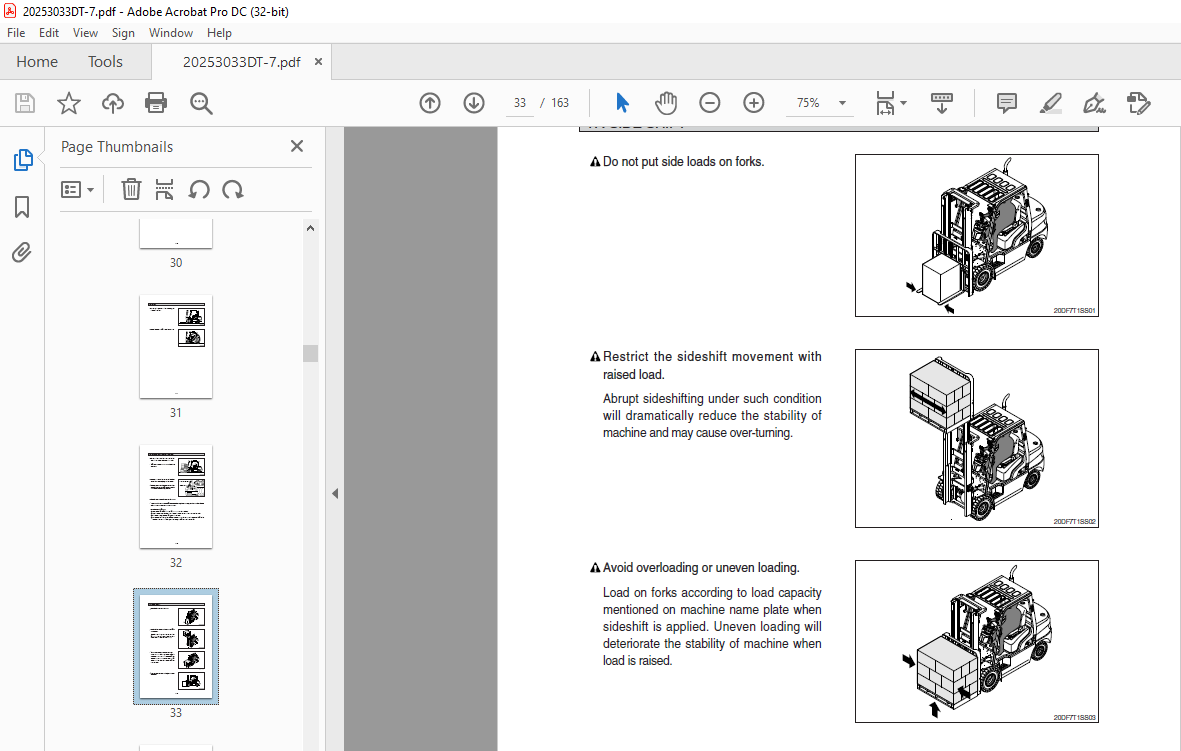Click the fit page scrolling mode icon

click(x=885, y=103)
